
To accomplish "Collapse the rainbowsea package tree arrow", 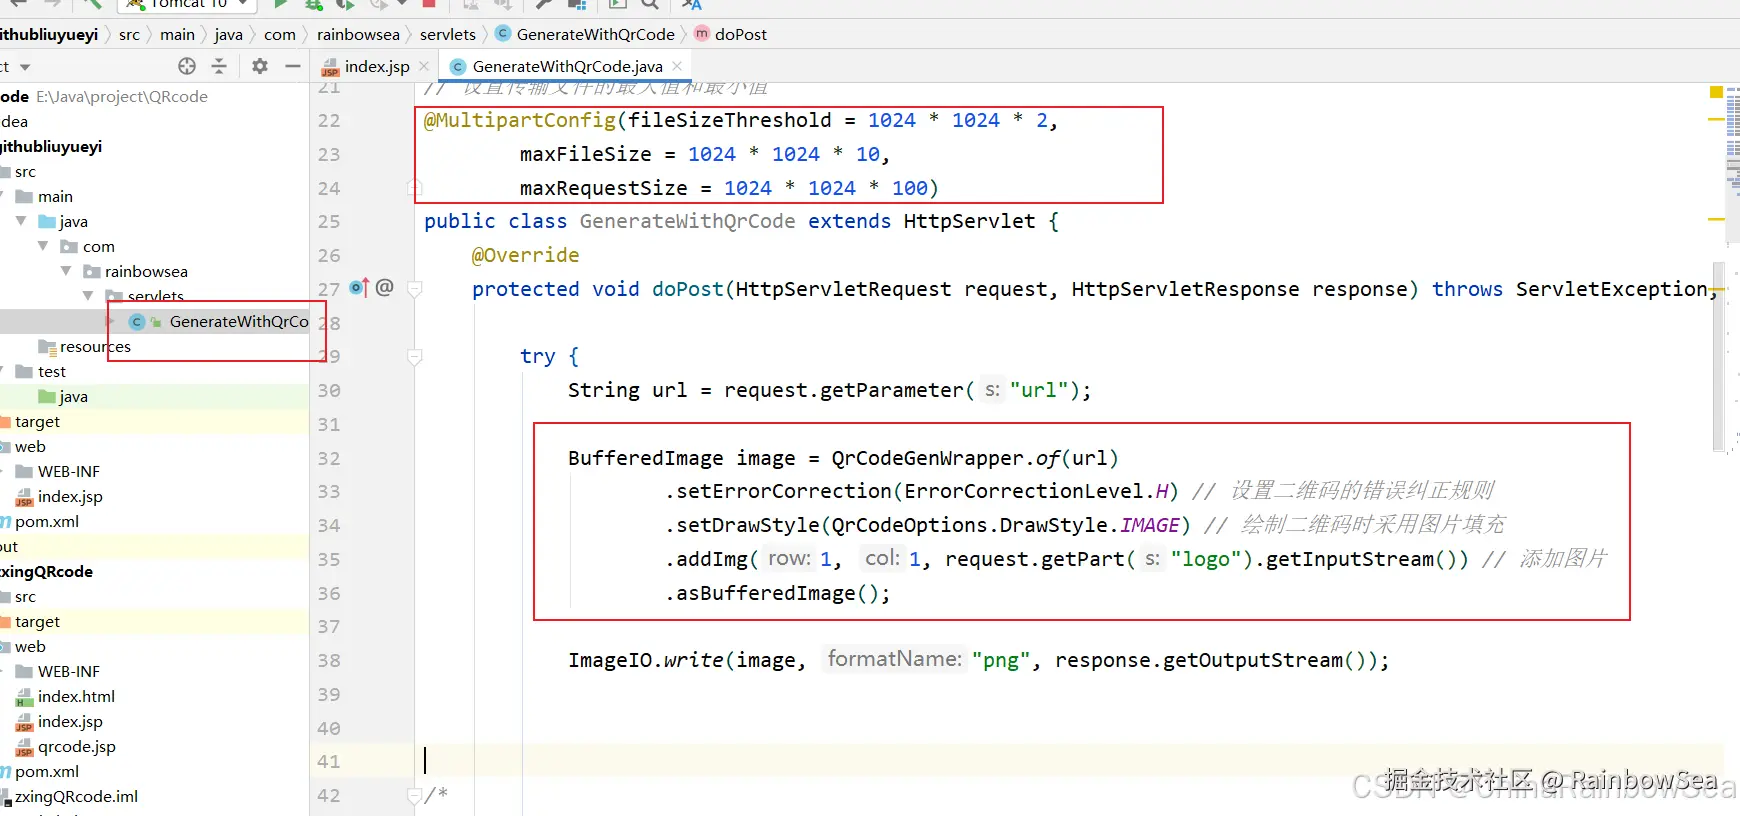I will coord(66,271).
